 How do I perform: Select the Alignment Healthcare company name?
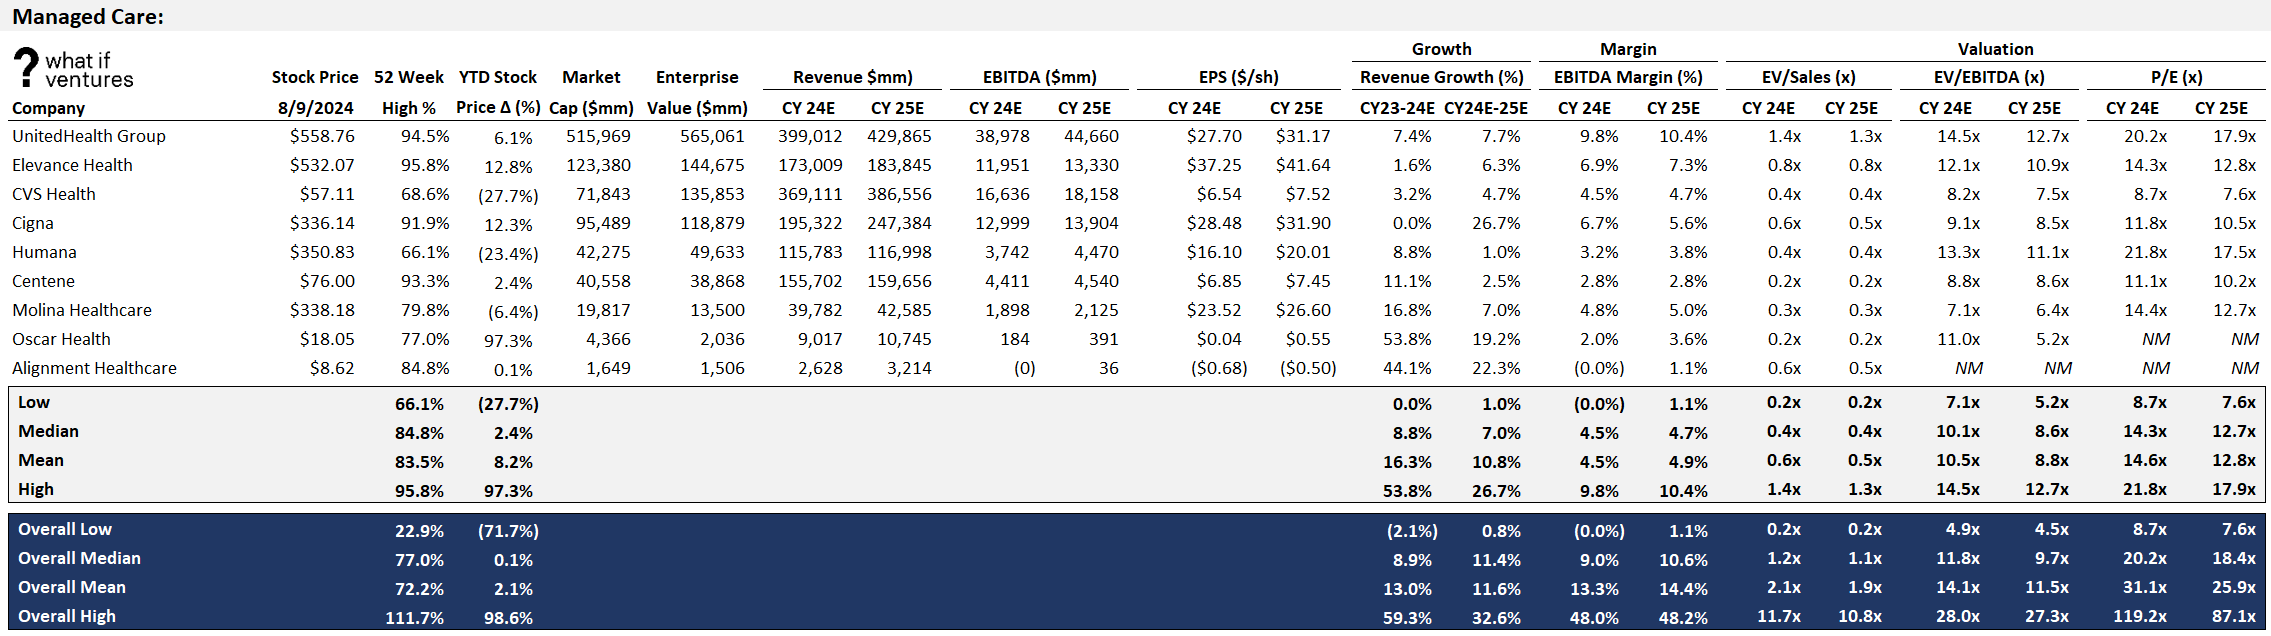click(94, 368)
